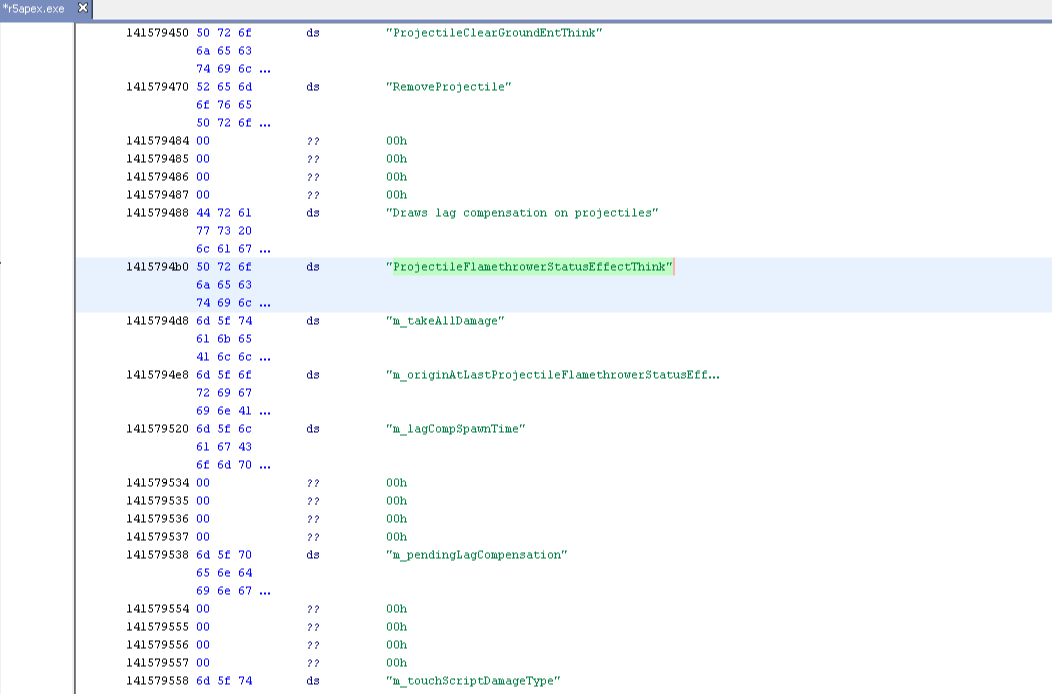Click ?? mnemonic at 141579534
This screenshot has height=694, width=1052.
(313, 483)
